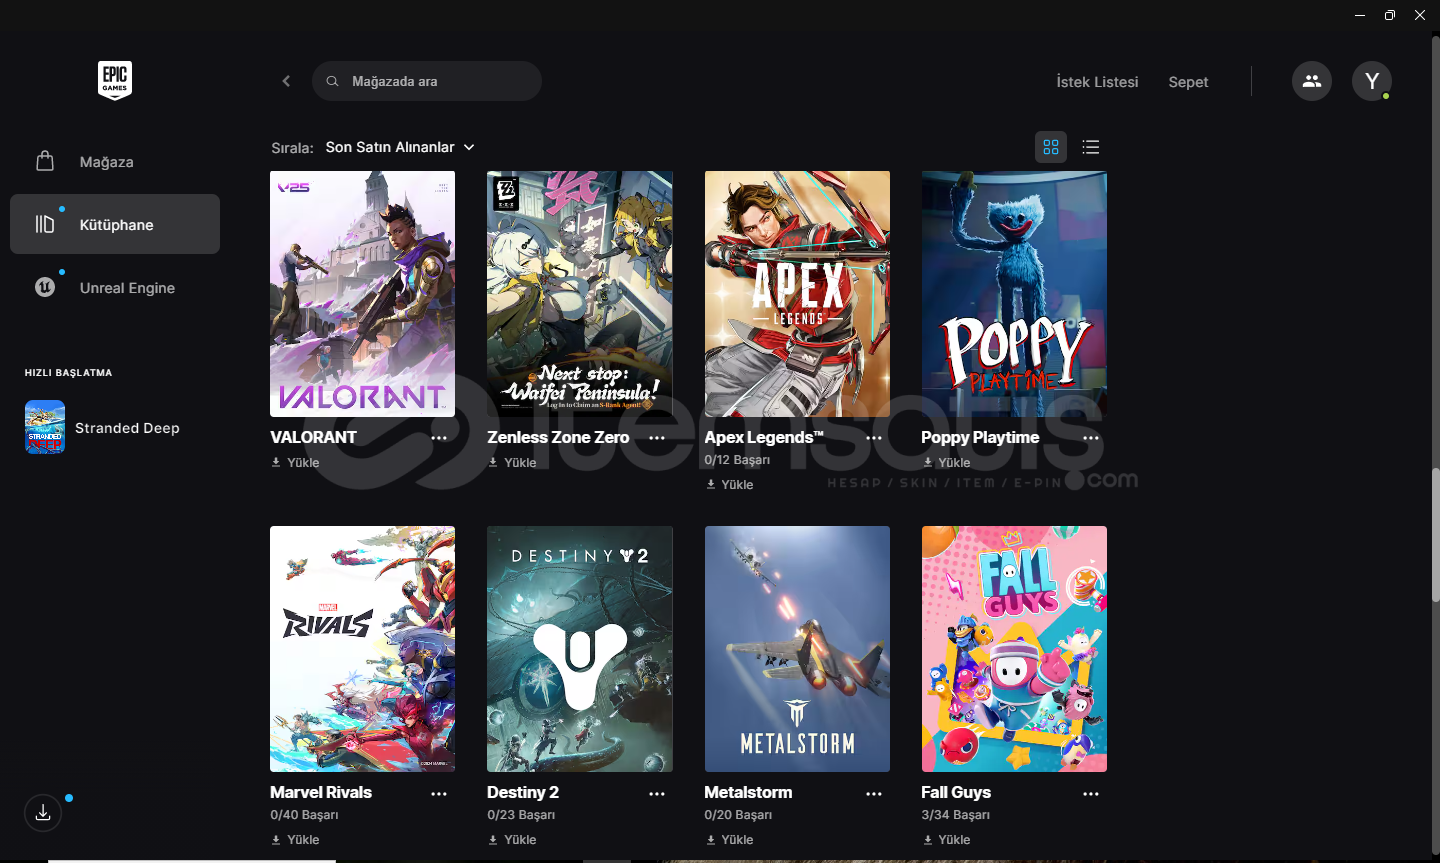Install Metalstorm via Yükle
The image size is (1440, 863).
(730, 839)
